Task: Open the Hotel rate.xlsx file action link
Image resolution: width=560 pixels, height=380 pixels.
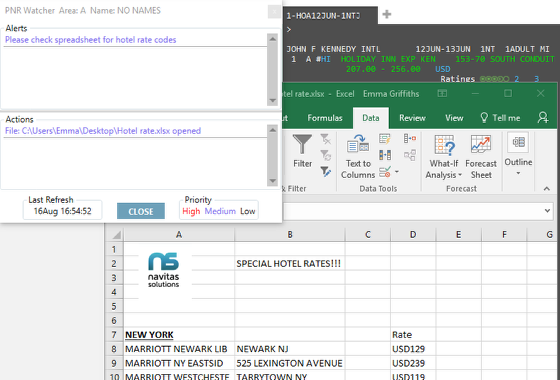Action: coord(103,131)
